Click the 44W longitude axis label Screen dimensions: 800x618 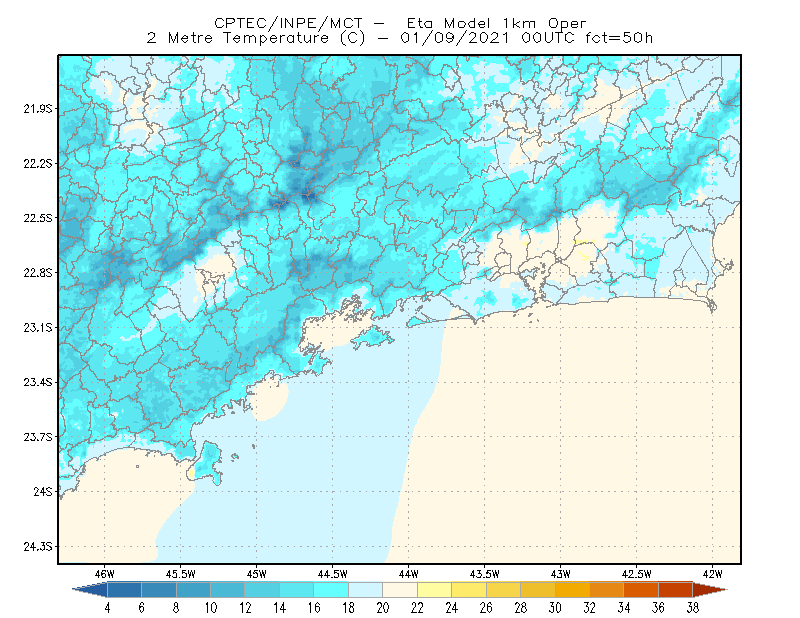(408, 574)
